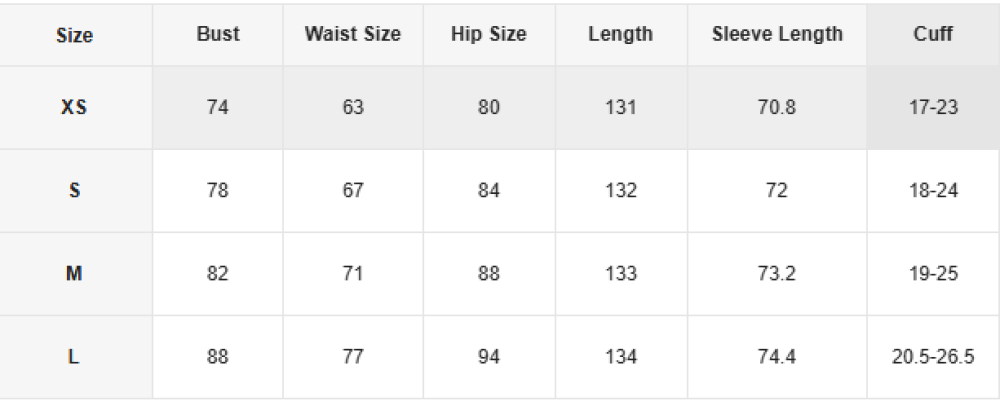The height and width of the screenshot is (401, 1000).
Task: Select the L sleeve length value 74.4
Action: coord(777,357)
